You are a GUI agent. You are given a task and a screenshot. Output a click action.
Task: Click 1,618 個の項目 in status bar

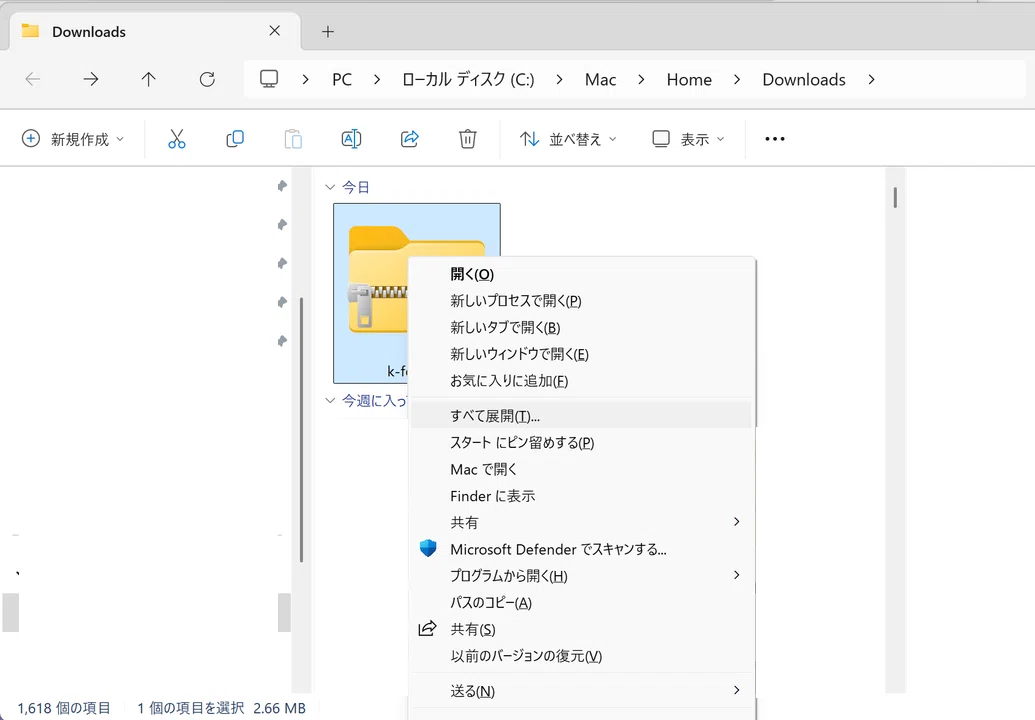64,708
